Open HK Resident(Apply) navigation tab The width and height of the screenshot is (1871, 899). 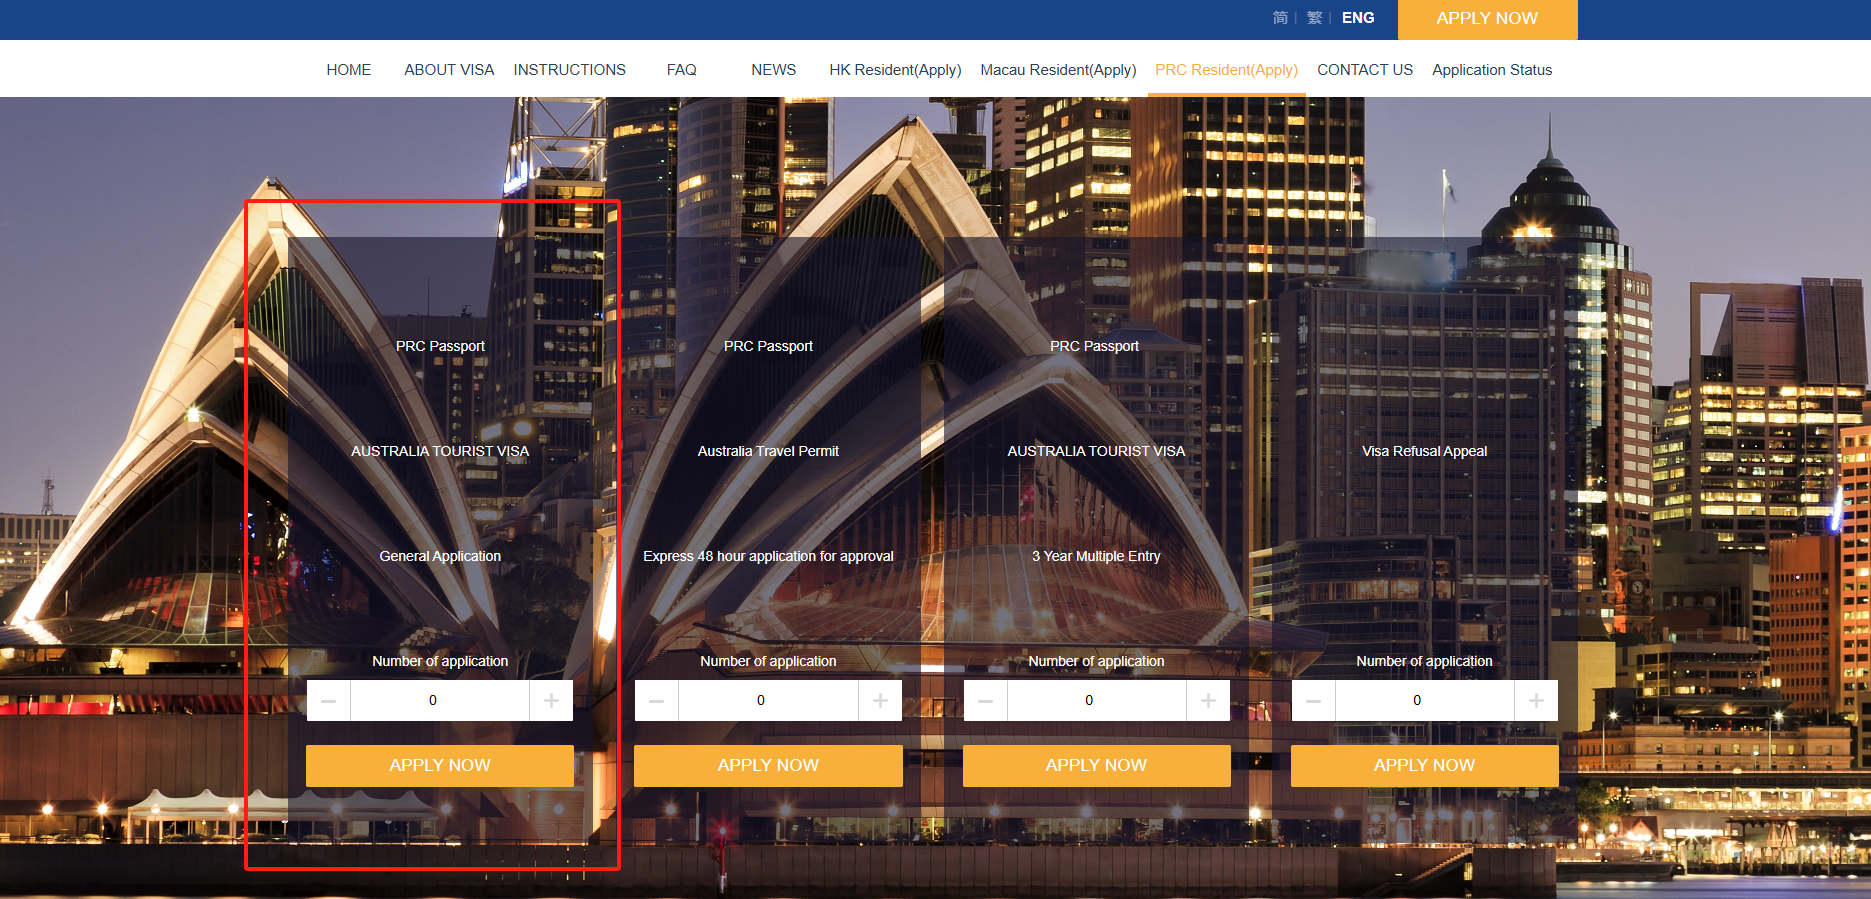(x=894, y=70)
